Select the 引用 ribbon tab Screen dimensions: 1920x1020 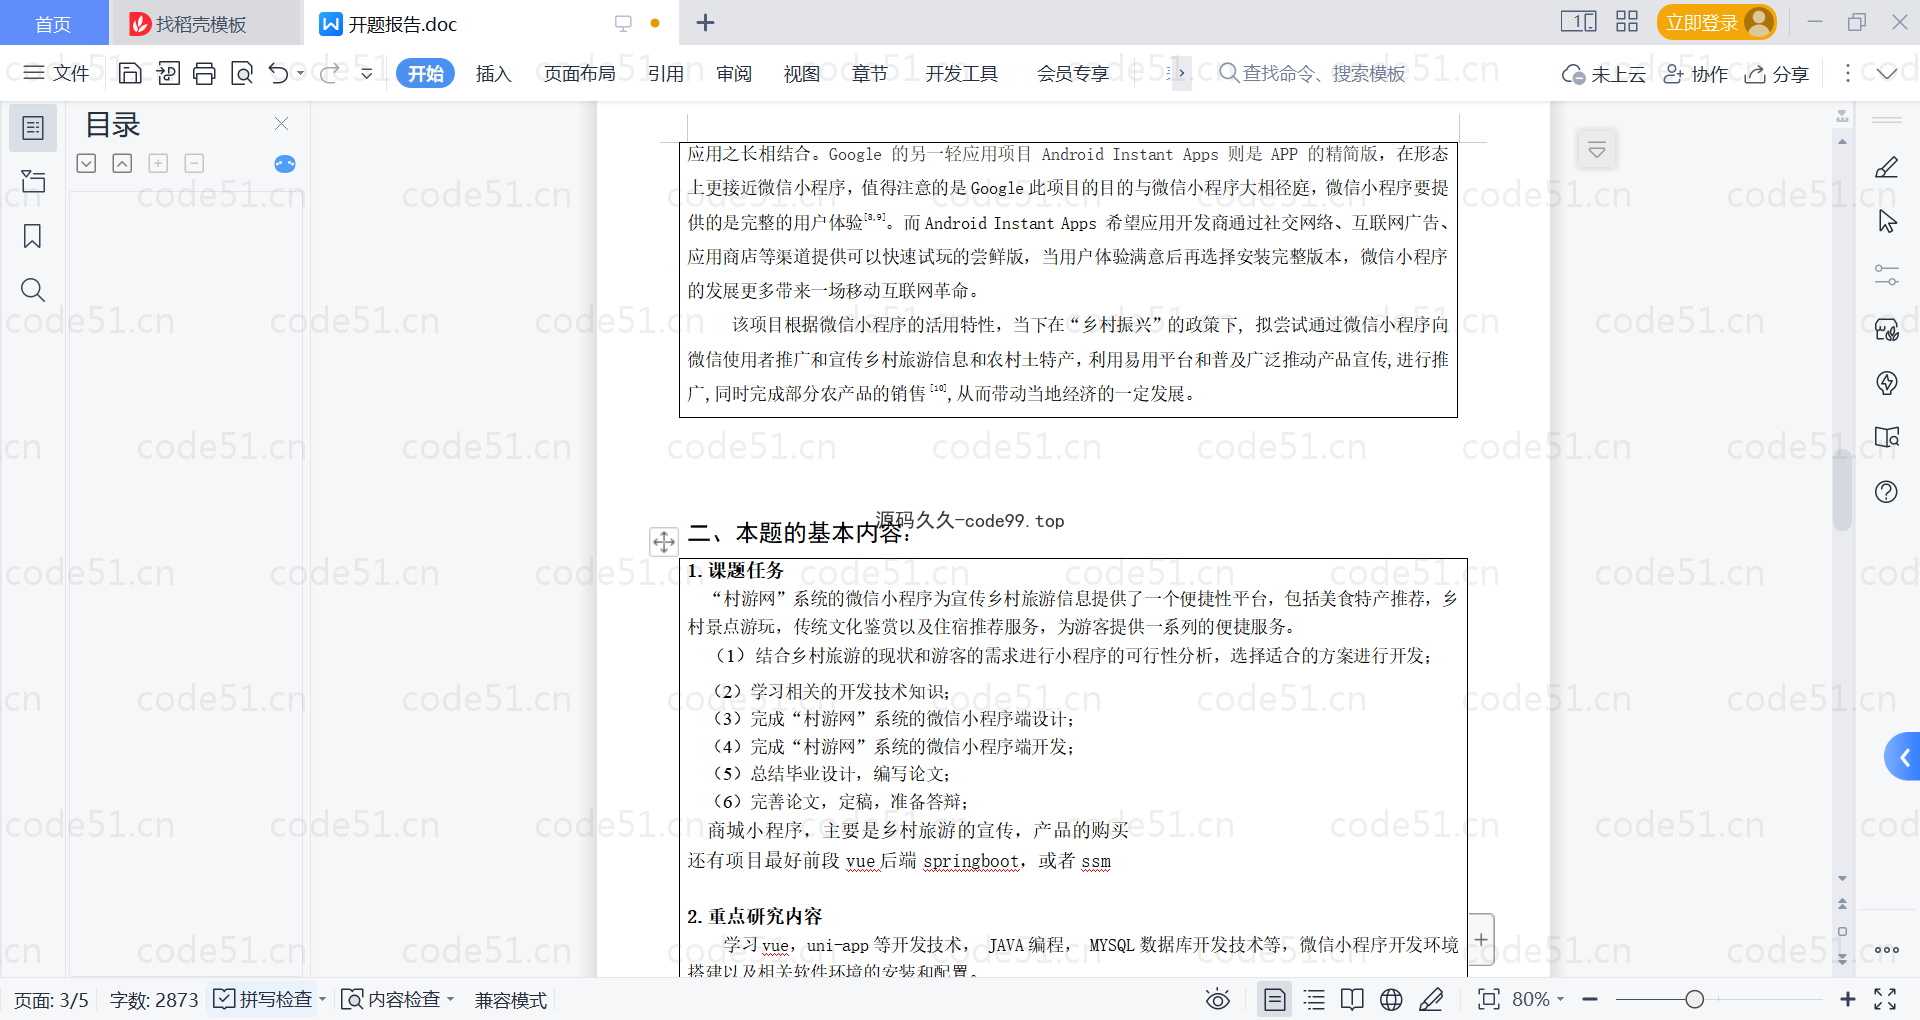click(x=665, y=73)
